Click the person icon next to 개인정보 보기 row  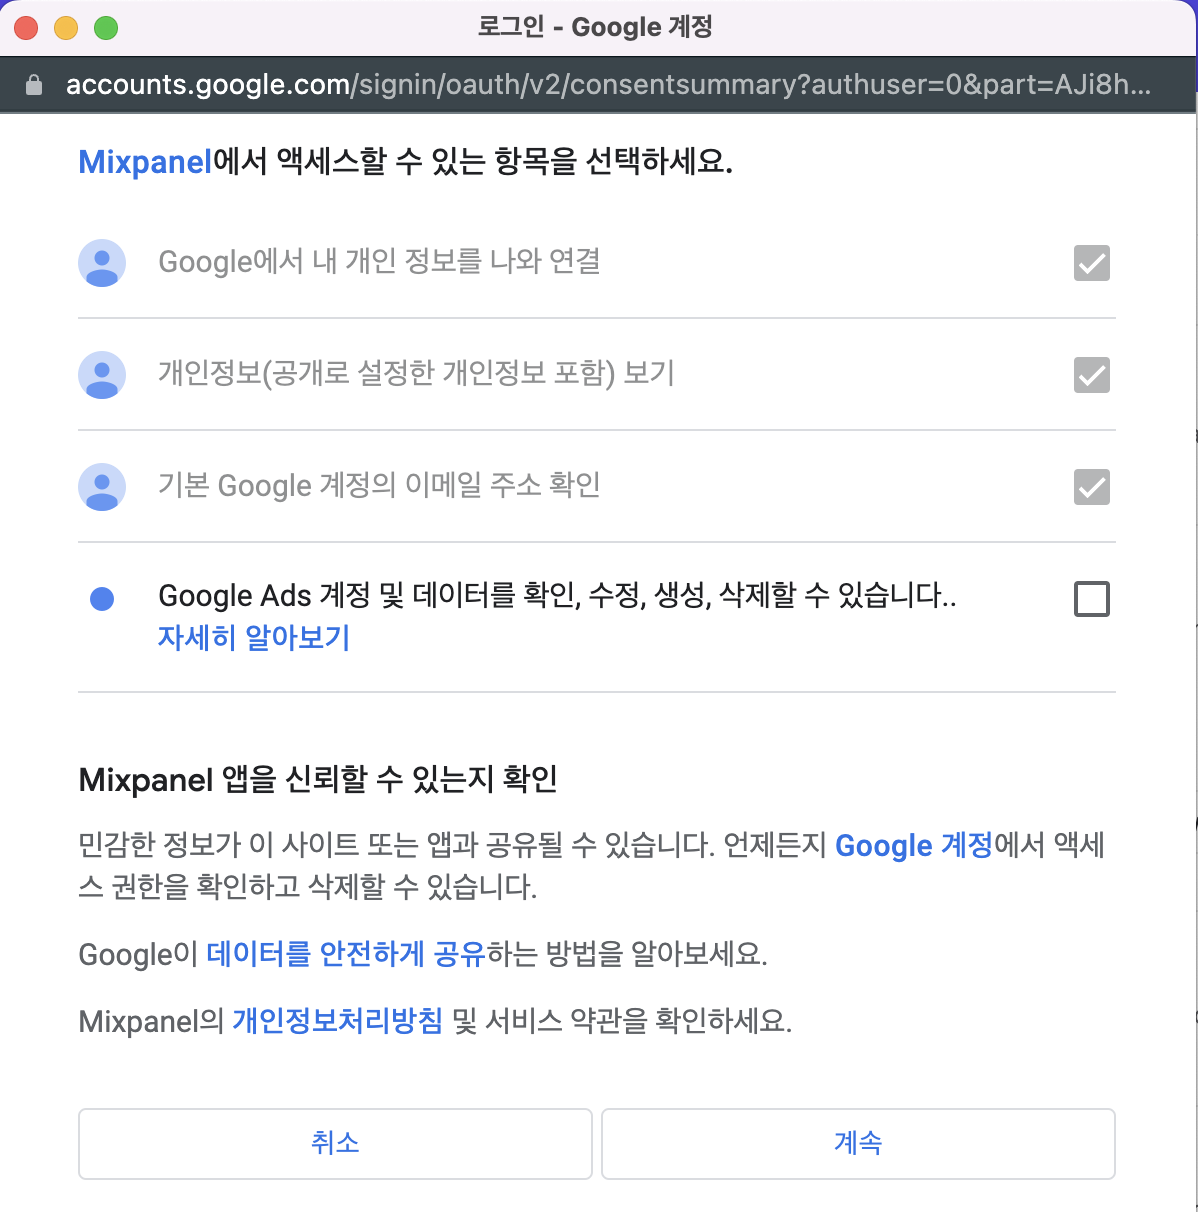tap(101, 375)
